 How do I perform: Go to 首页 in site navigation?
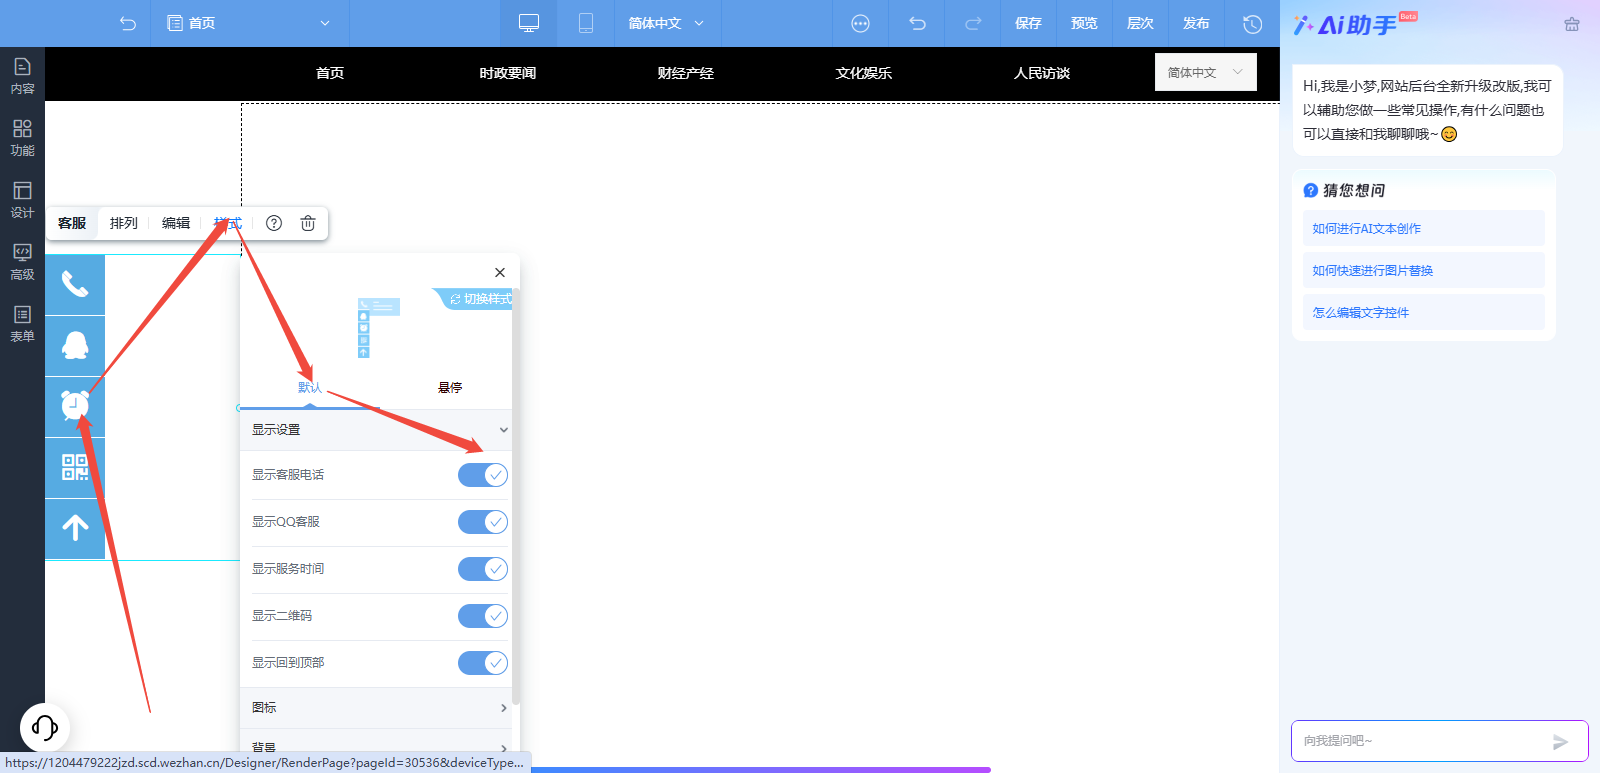coord(330,73)
